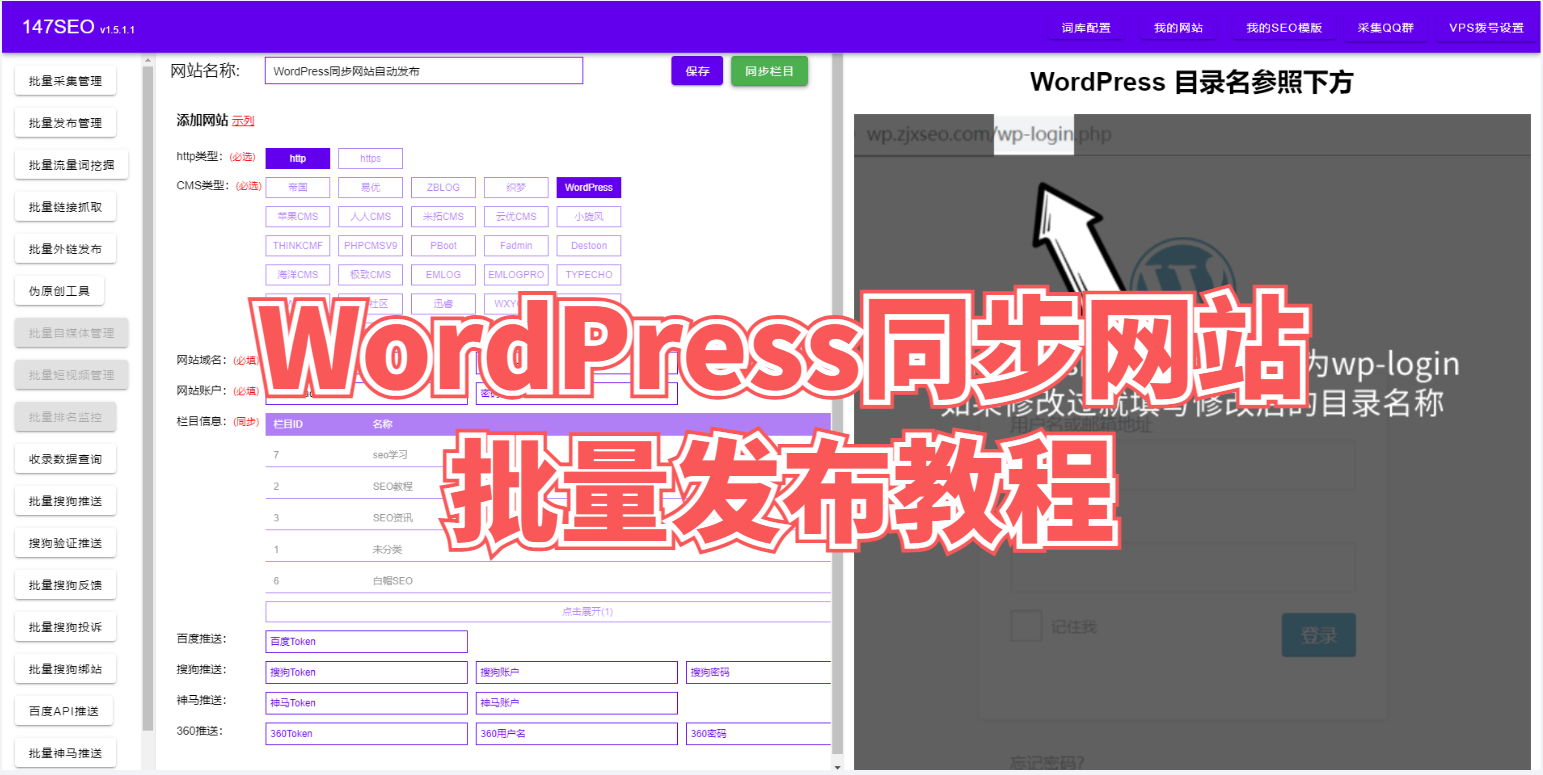Choose 米拓CMS as the CMS type
The width and height of the screenshot is (1543, 775).
[x=443, y=216]
